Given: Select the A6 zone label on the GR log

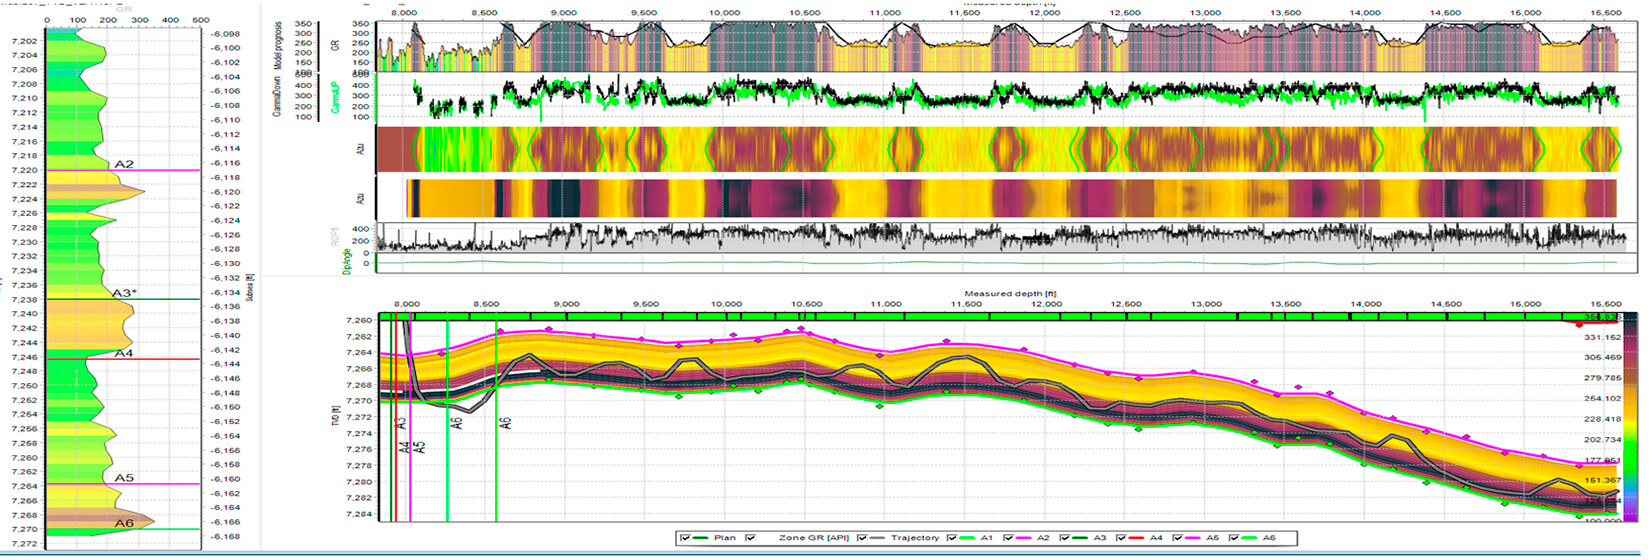Looking at the screenshot, I should [x=124, y=523].
